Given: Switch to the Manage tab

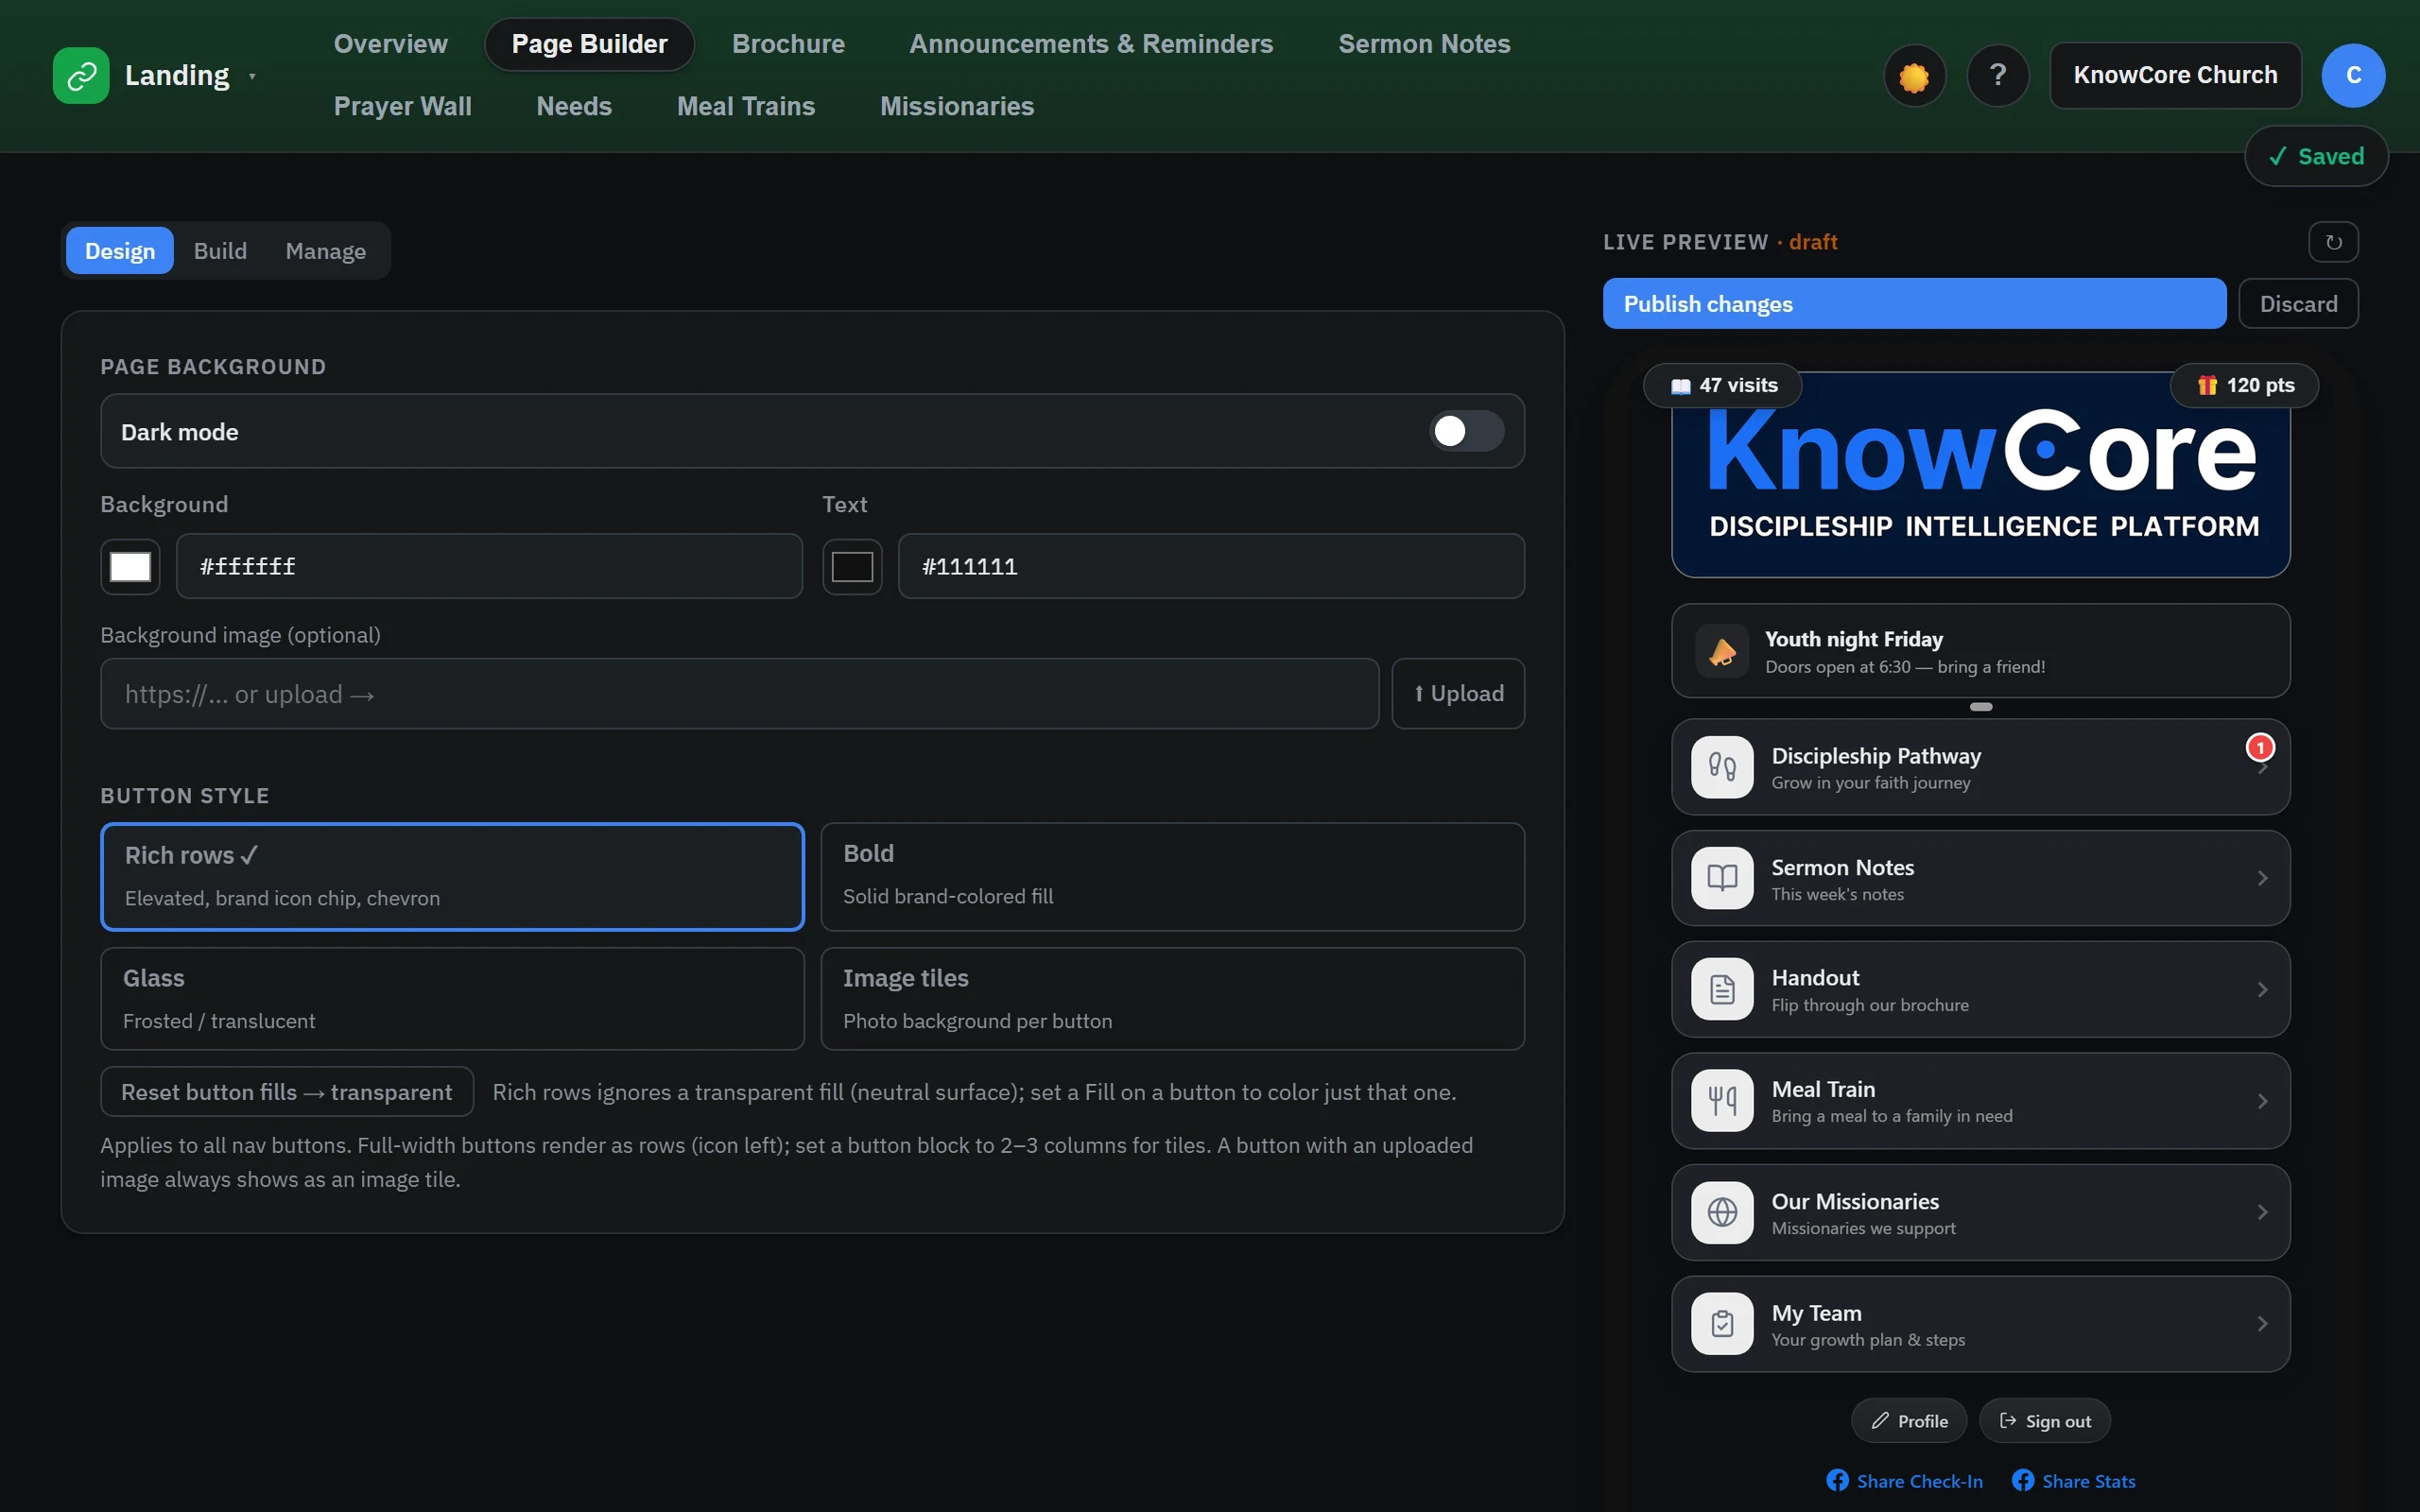Looking at the screenshot, I should [325, 250].
